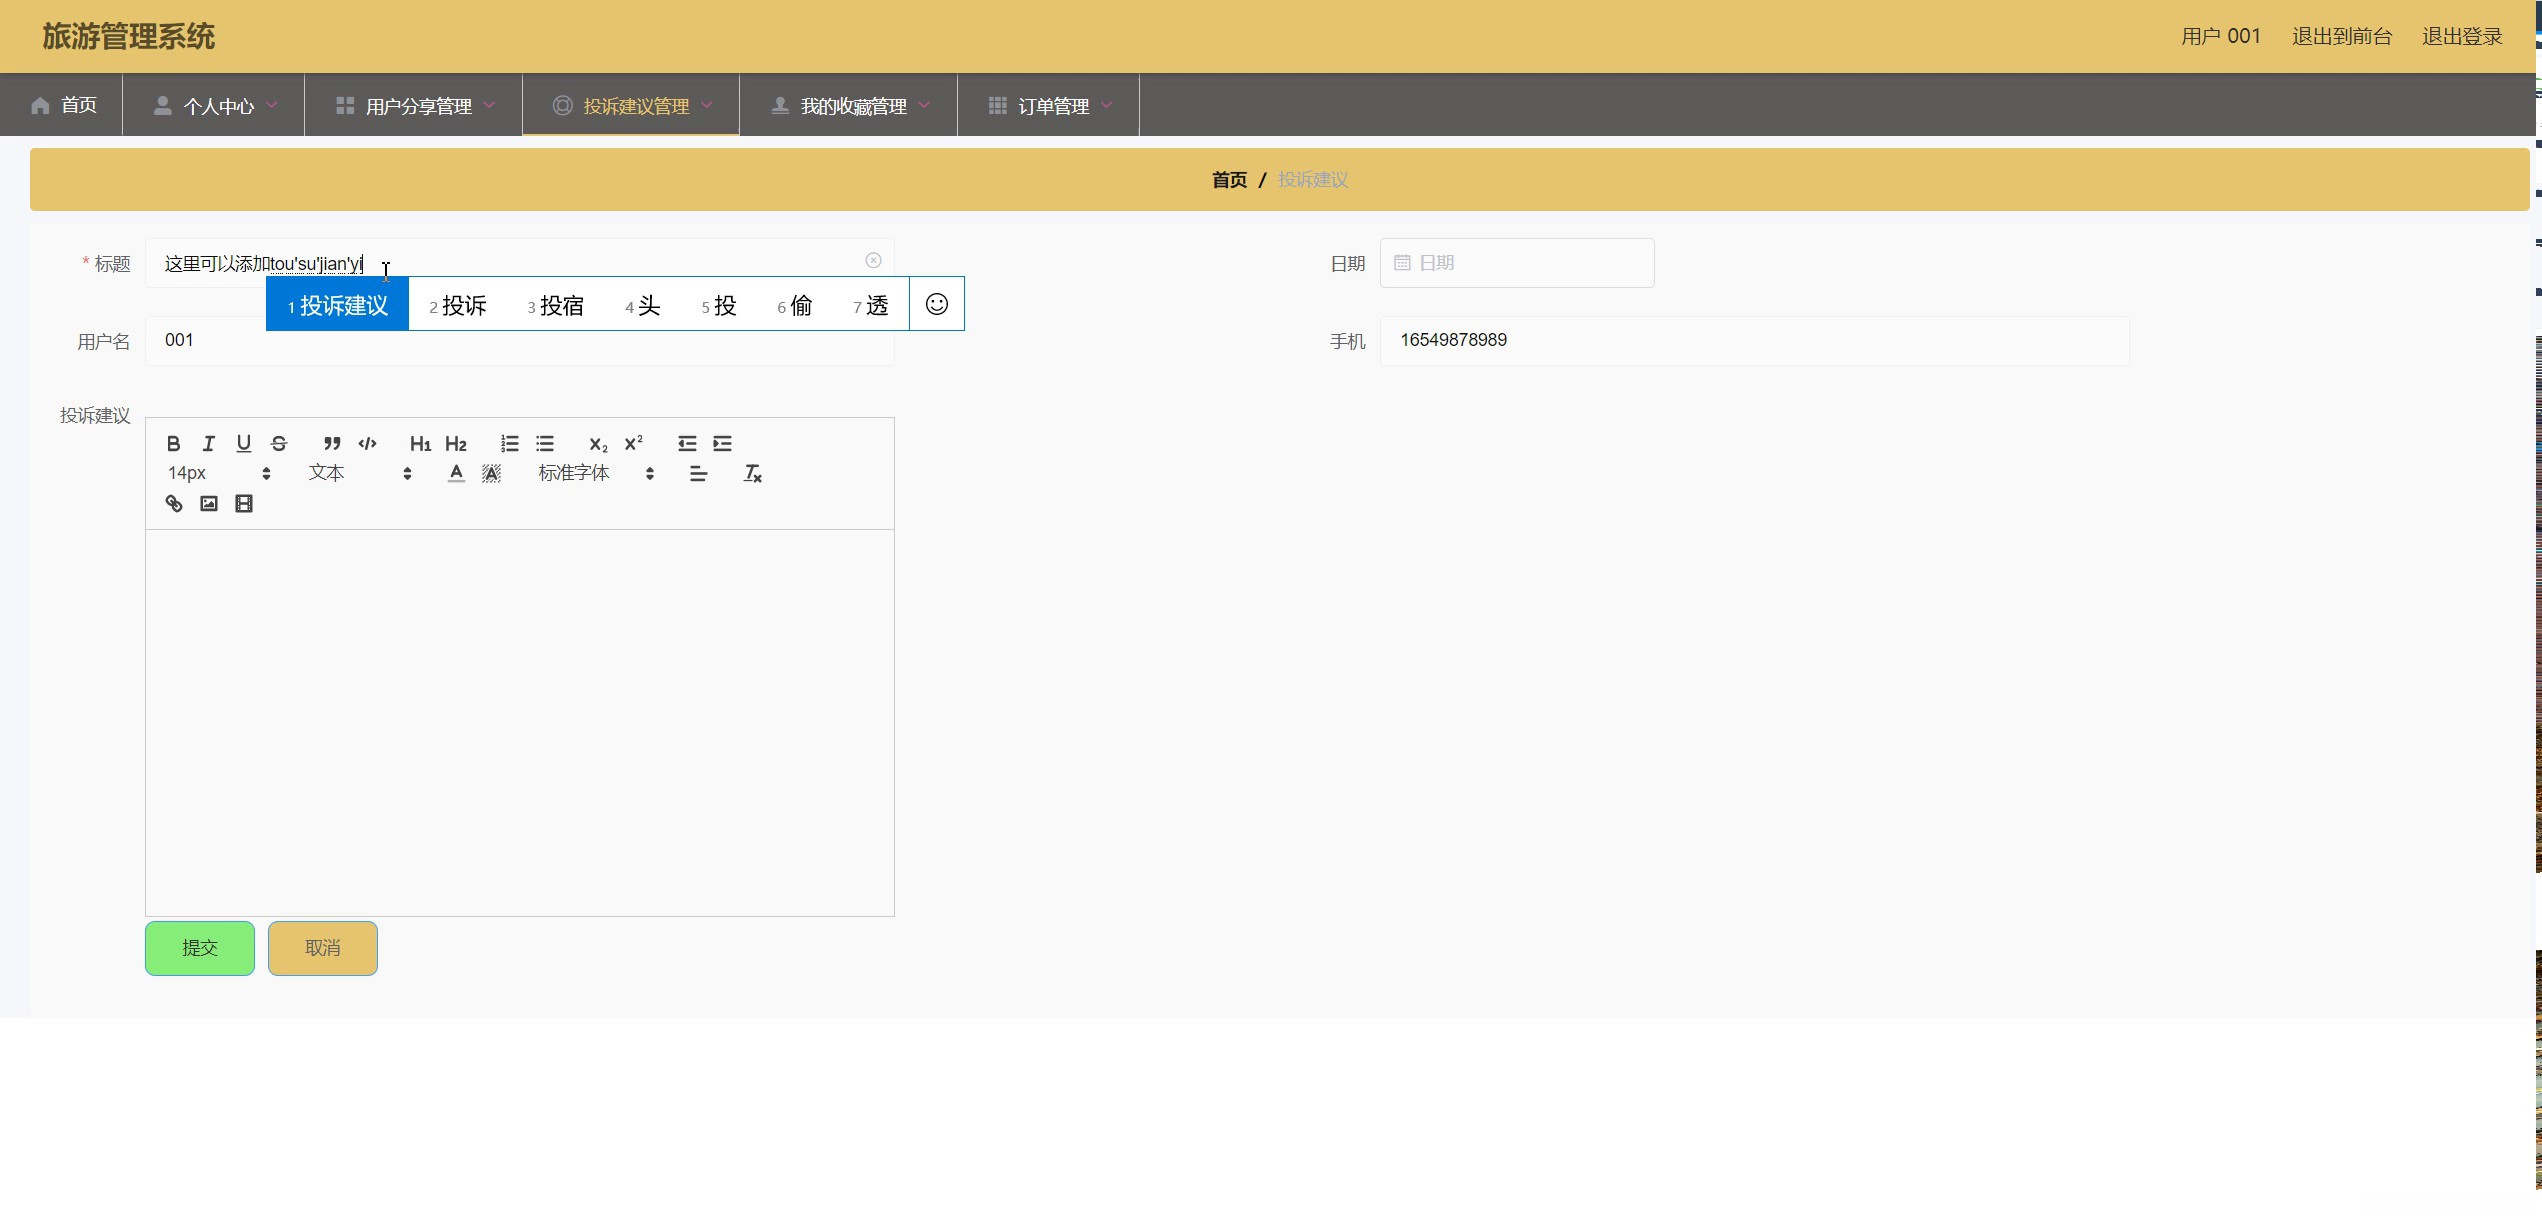Click the ordered list icon
This screenshot has height=1224, width=2542.
point(510,444)
